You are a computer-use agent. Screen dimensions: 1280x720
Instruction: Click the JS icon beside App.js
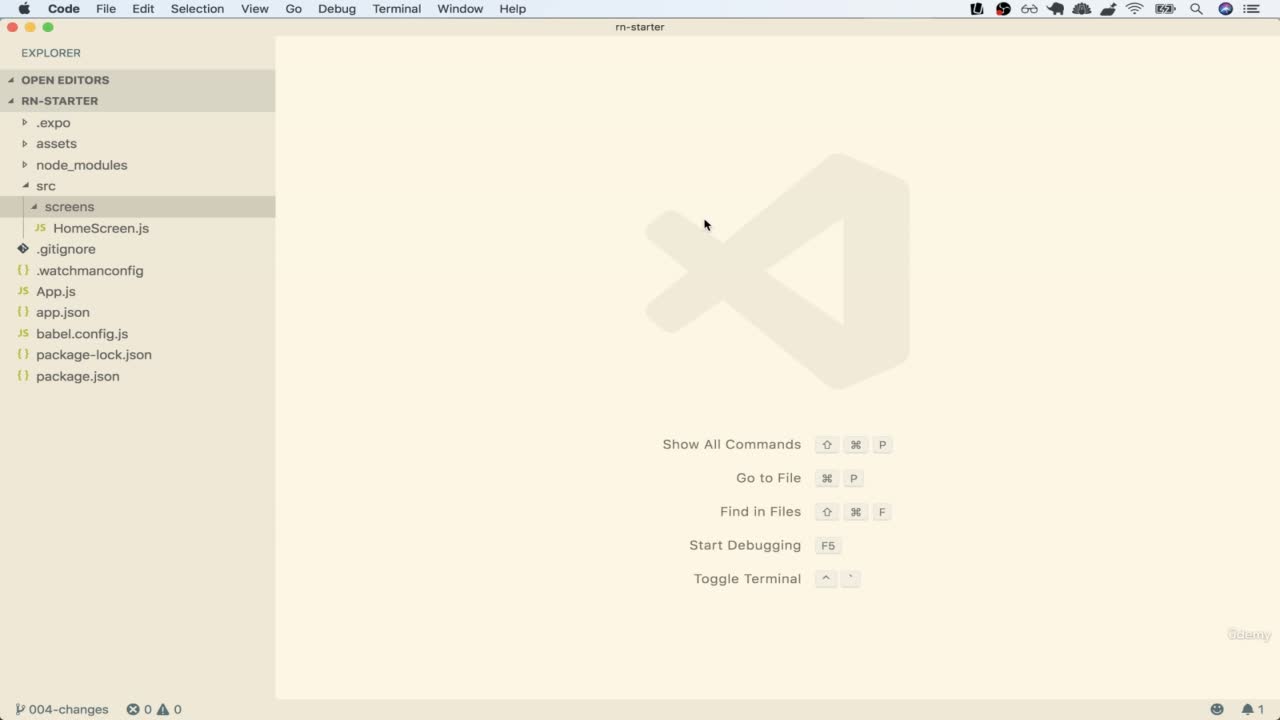(23, 291)
